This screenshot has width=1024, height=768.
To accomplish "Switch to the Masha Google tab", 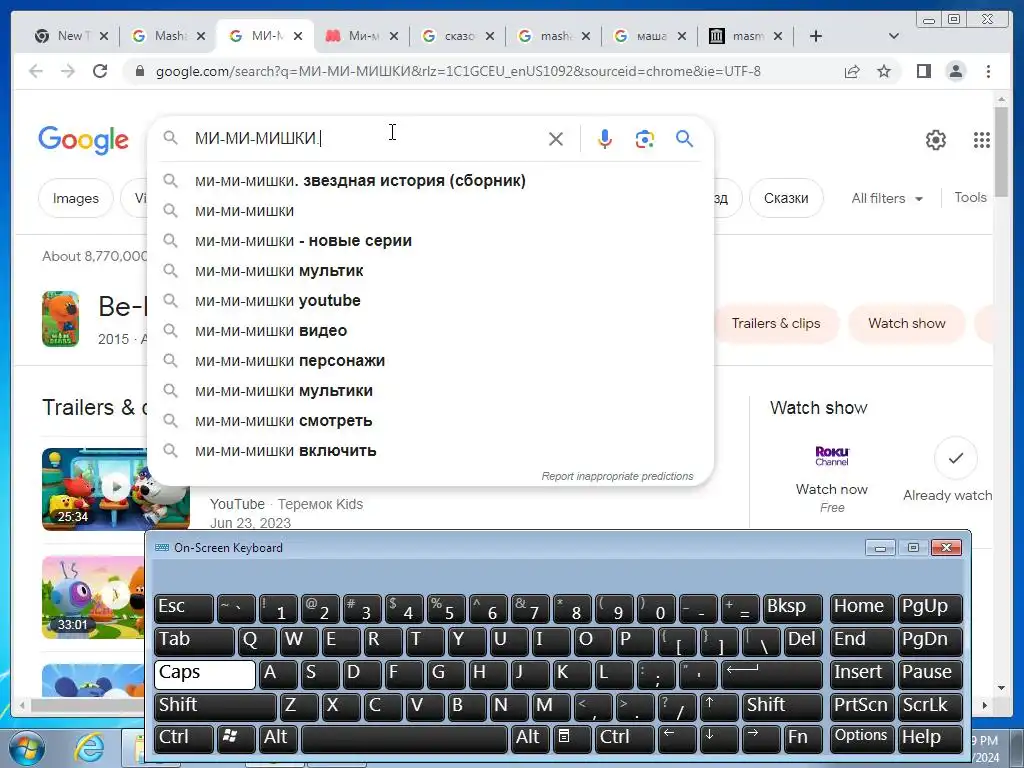I will click(x=168, y=36).
